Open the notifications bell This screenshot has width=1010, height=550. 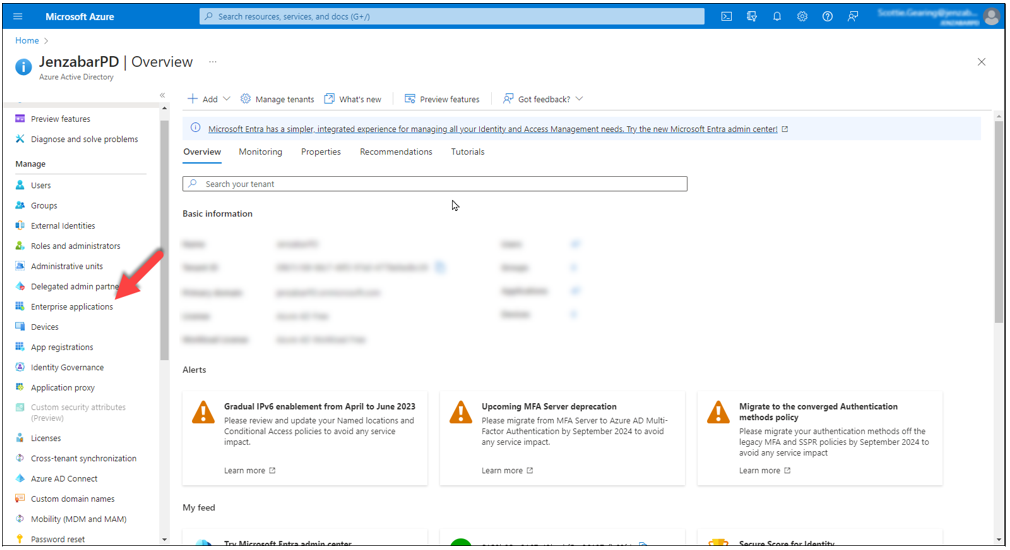pyautogui.click(x=777, y=17)
